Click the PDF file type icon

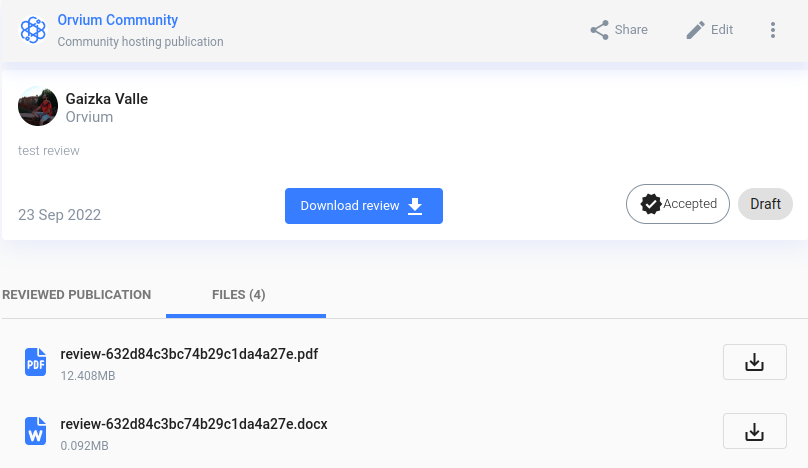click(36, 362)
